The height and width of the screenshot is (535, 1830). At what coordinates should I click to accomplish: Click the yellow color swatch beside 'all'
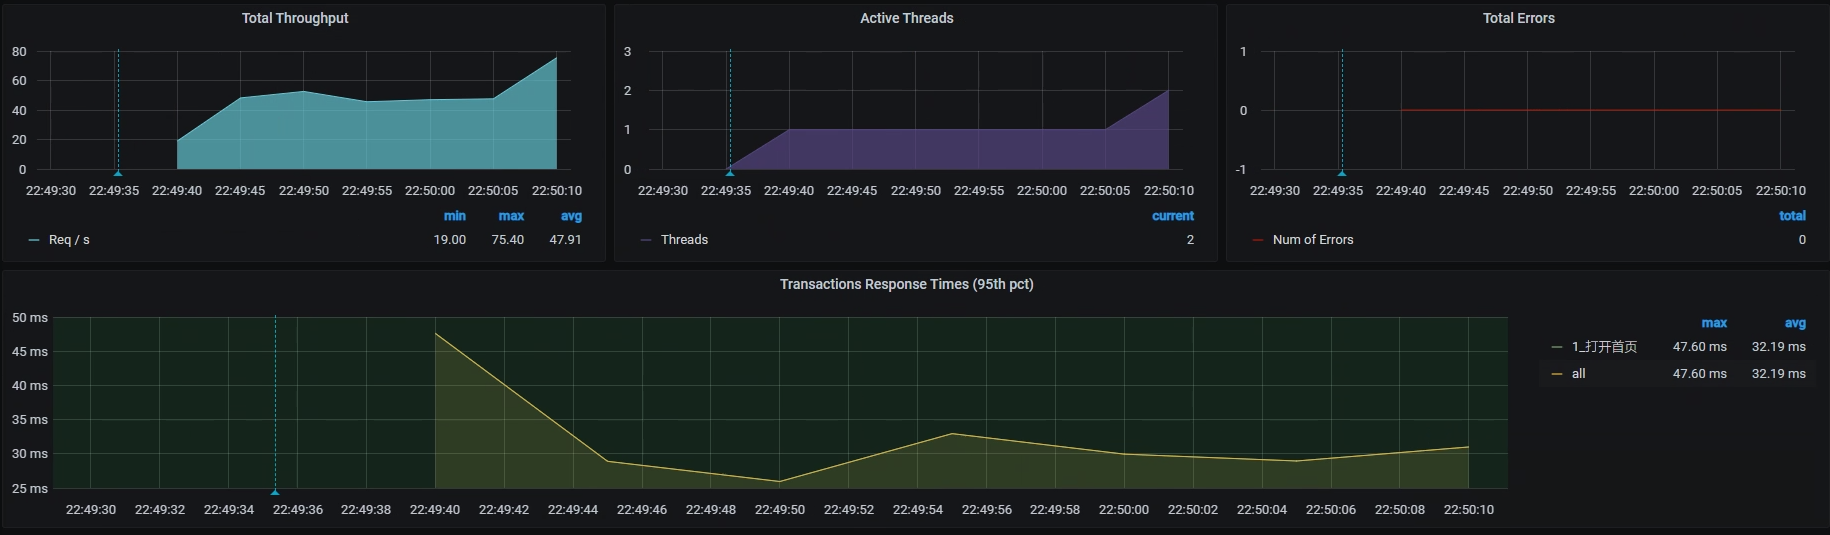click(1556, 374)
